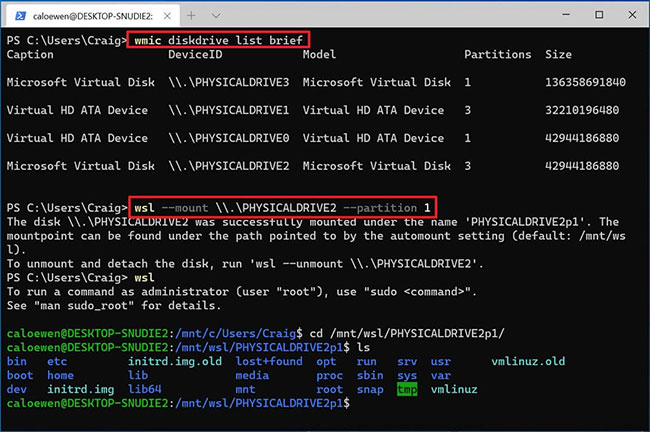Screen dimensions: 650x432
Task: Click the size value 136358691840
Action: pyautogui.click(x=585, y=82)
